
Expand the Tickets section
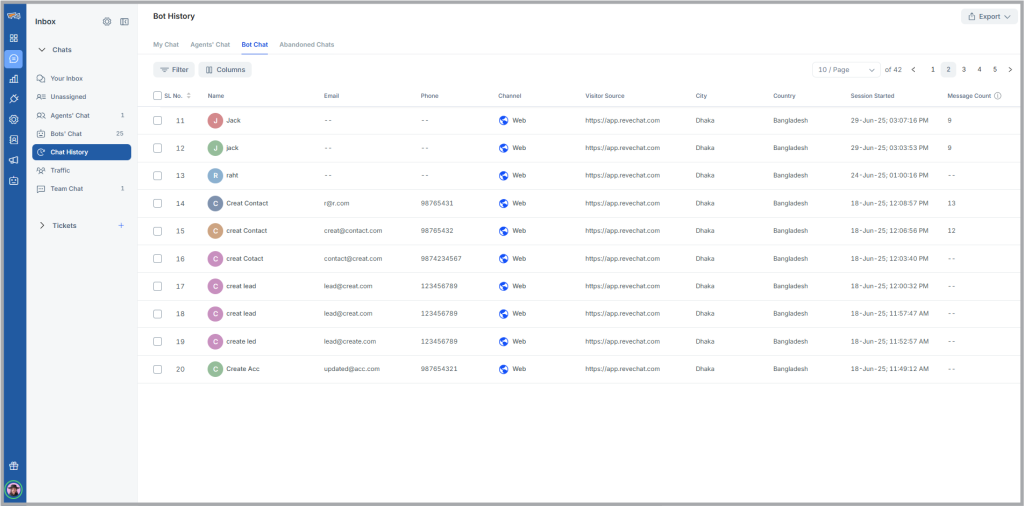[42, 225]
